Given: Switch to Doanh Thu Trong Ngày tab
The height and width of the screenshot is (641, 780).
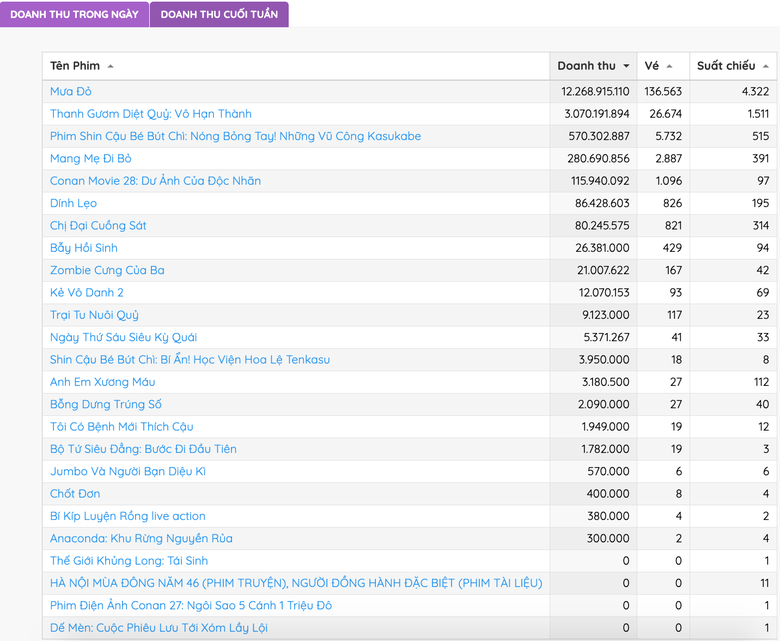Looking at the screenshot, I should click(75, 14).
